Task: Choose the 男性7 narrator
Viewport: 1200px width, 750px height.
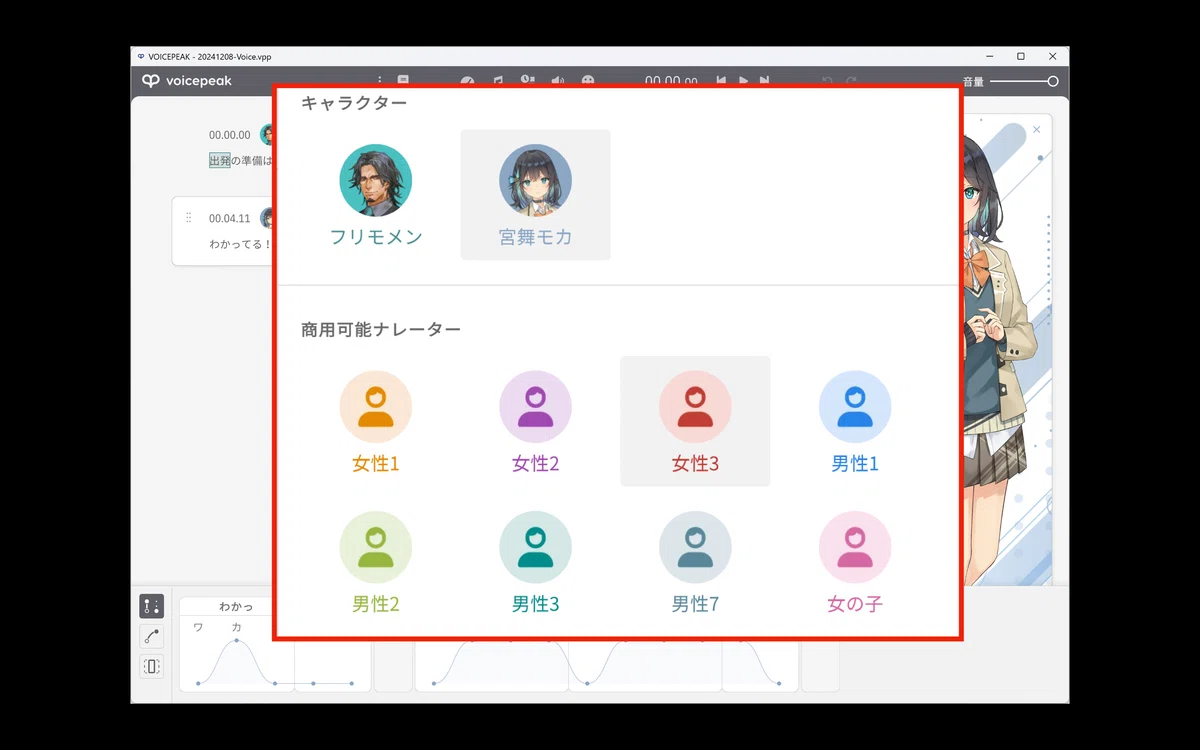Action: (x=695, y=562)
